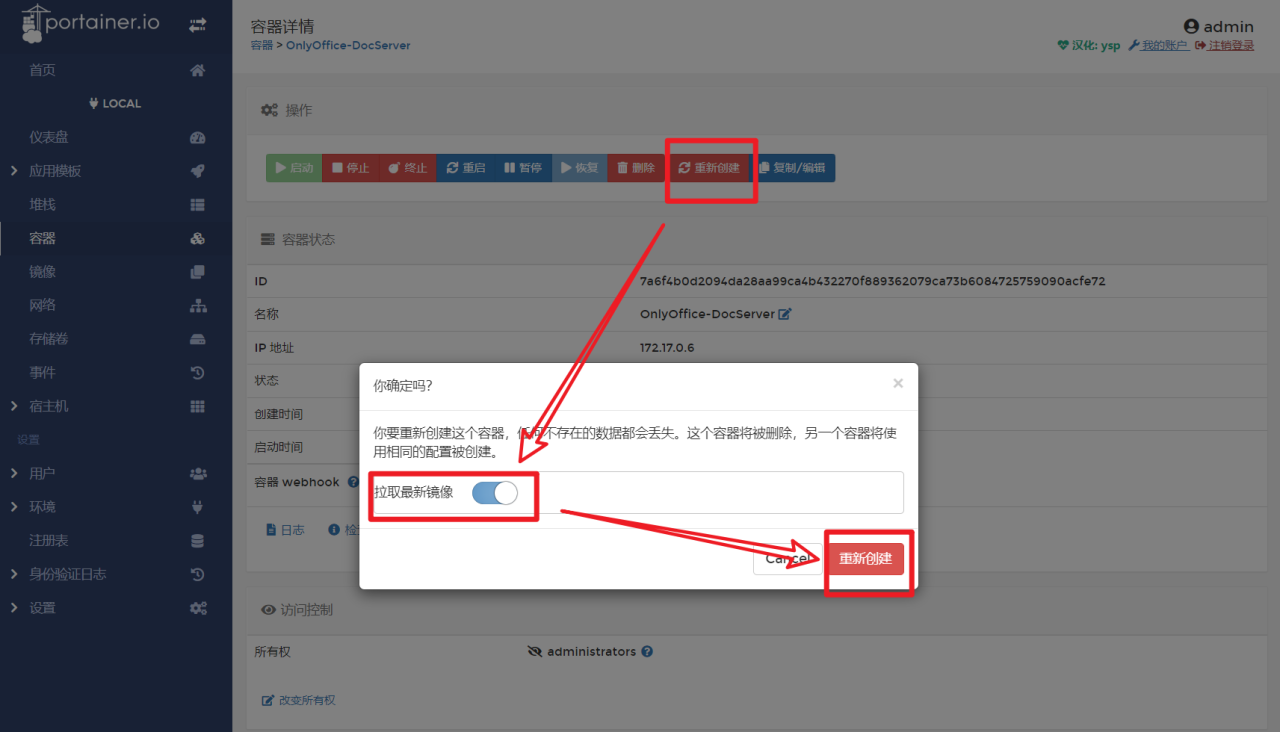Collapse the sidebar with the arrows icon
This screenshot has height=732, width=1280.
(x=198, y=24)
